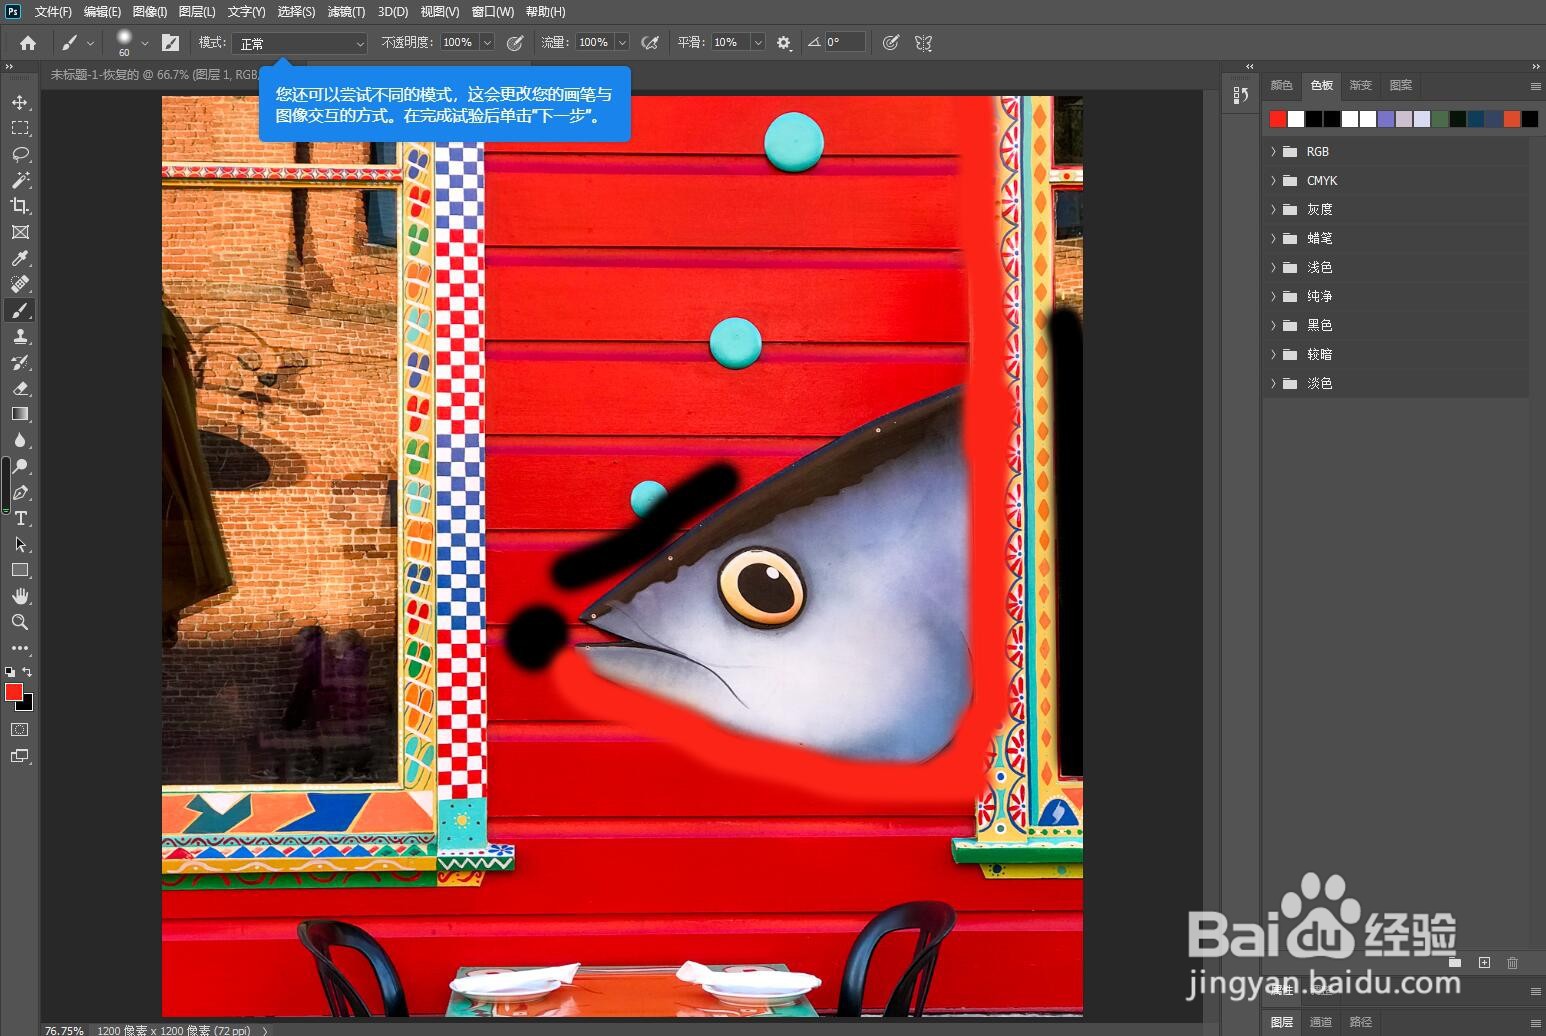Select the Rectangular Marquee tool

[20, 128]
